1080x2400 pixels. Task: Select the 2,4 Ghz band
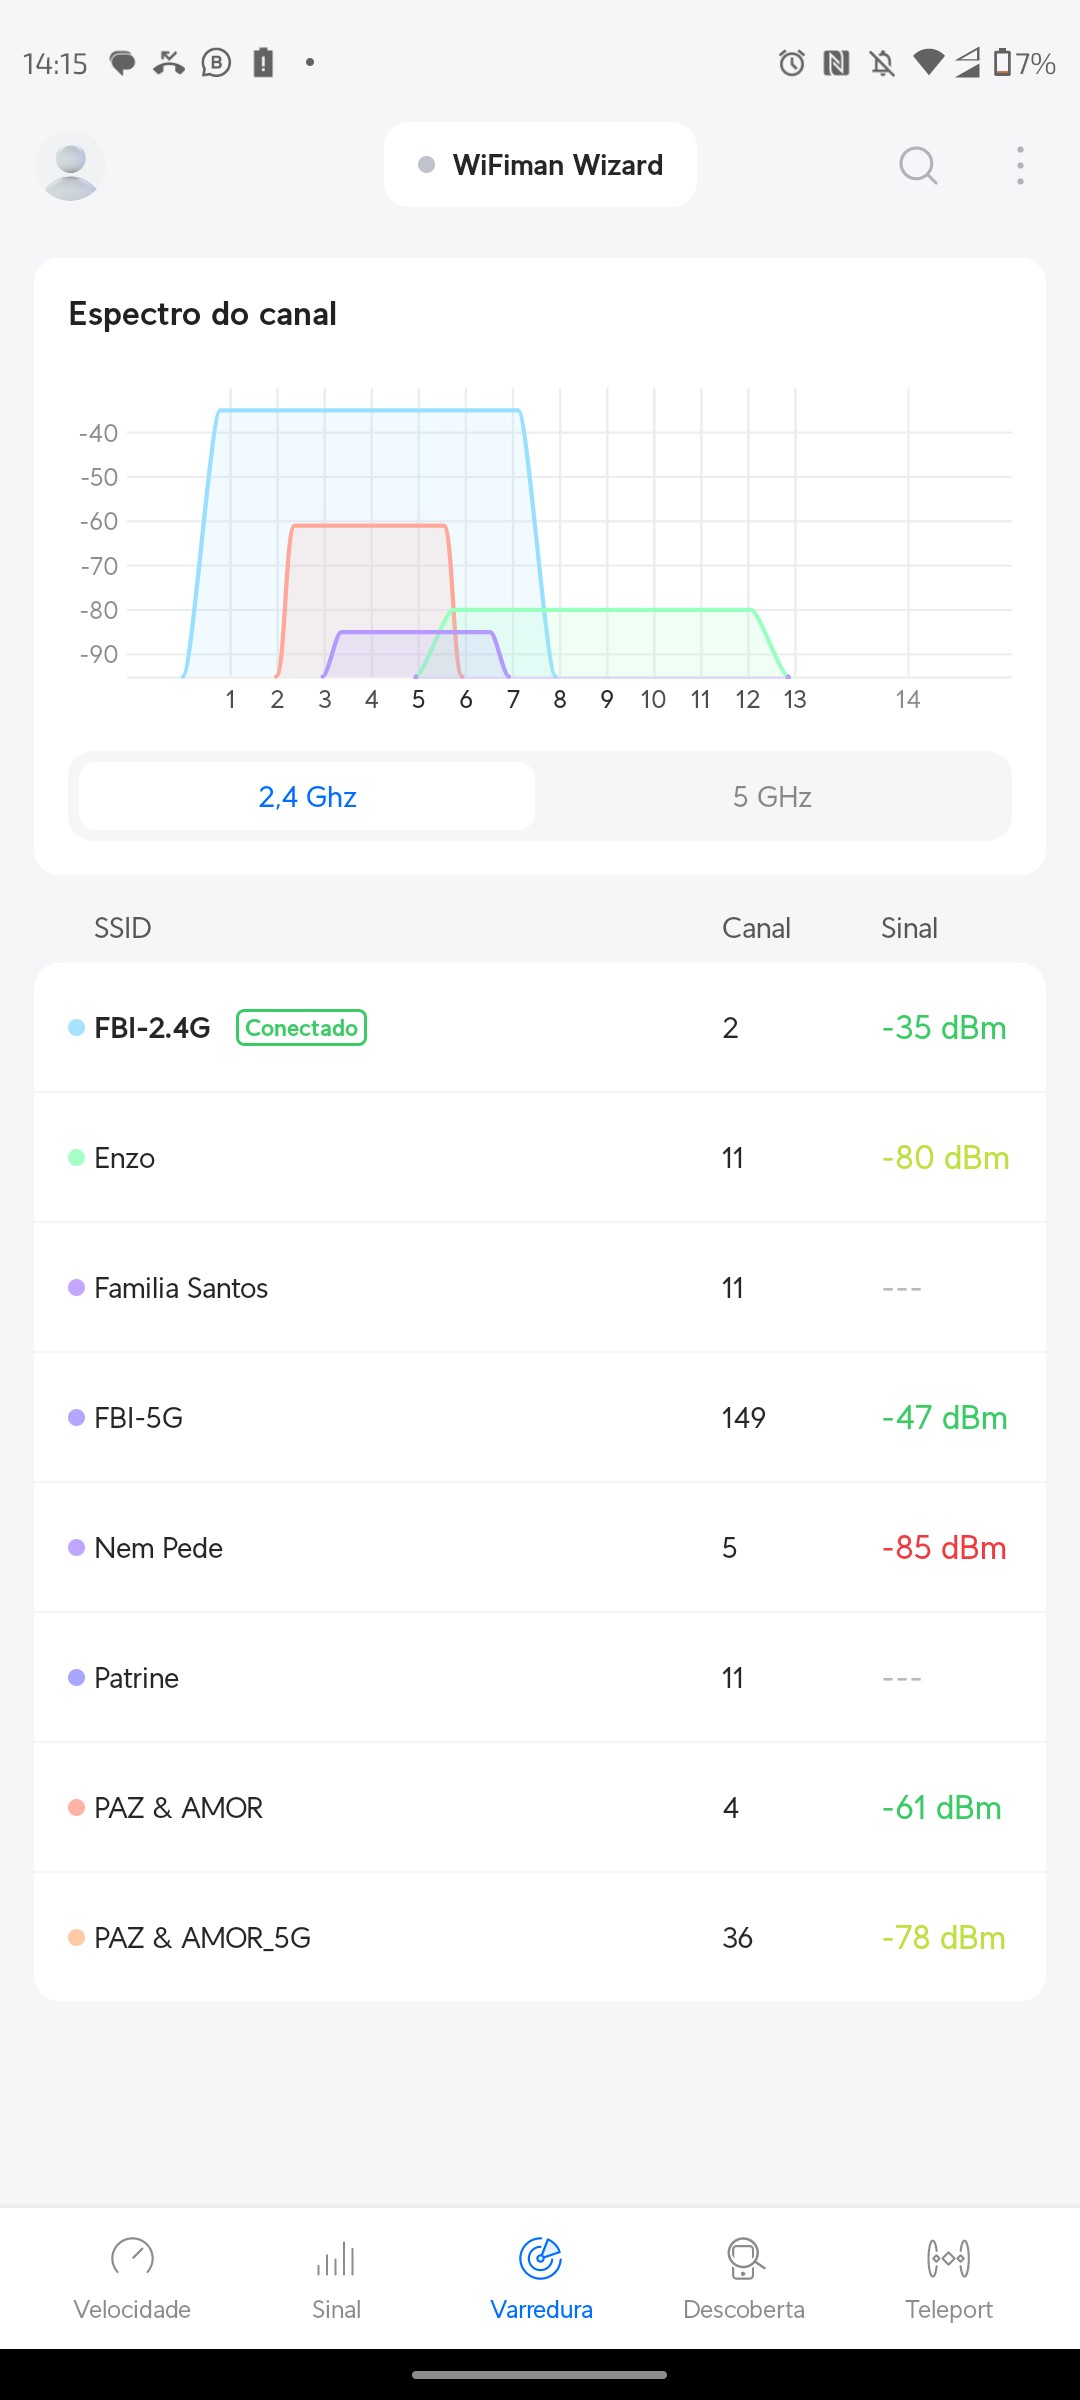(x=307, y=797)
